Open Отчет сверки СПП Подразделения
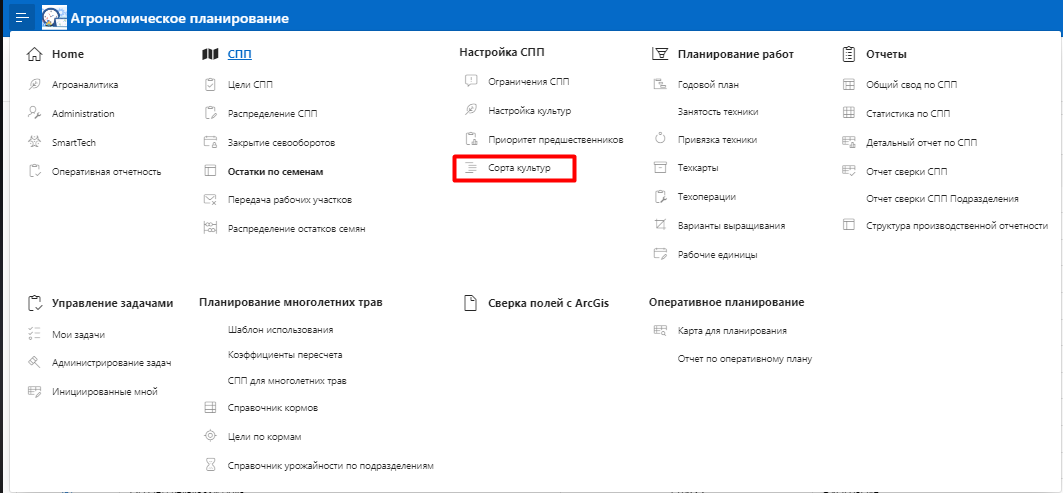This screenshot has height=493, width=1063. (942, 198)
